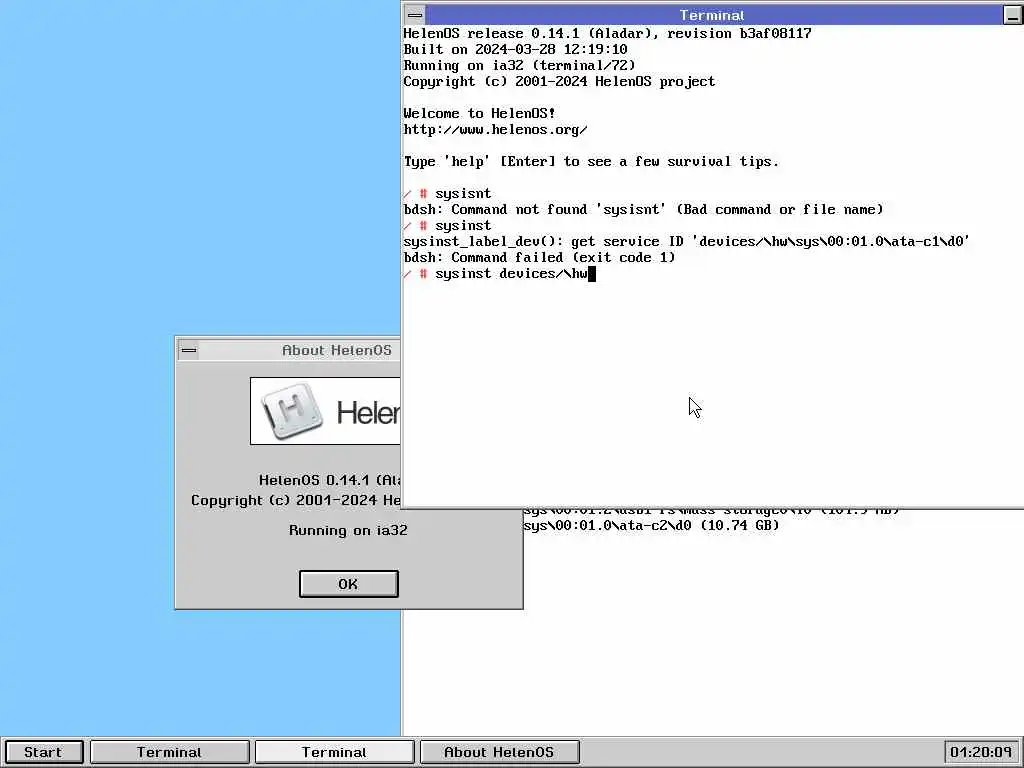
Task: Click 'HelenOS 0.14.1' text in About dialog
Action: (329, 480)
